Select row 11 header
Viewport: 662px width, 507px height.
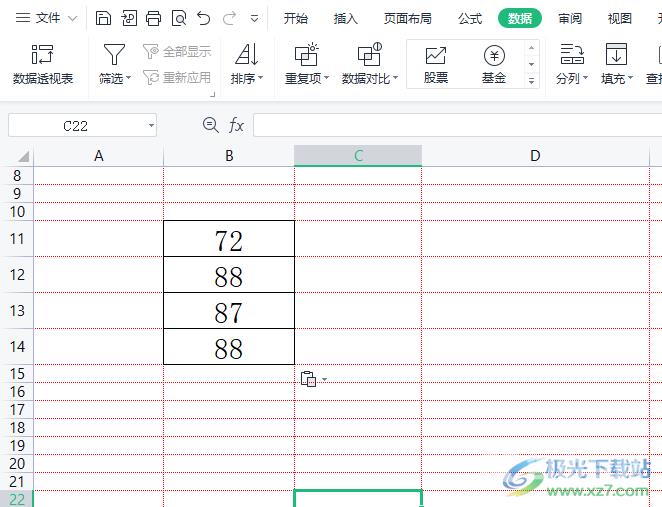17,239
